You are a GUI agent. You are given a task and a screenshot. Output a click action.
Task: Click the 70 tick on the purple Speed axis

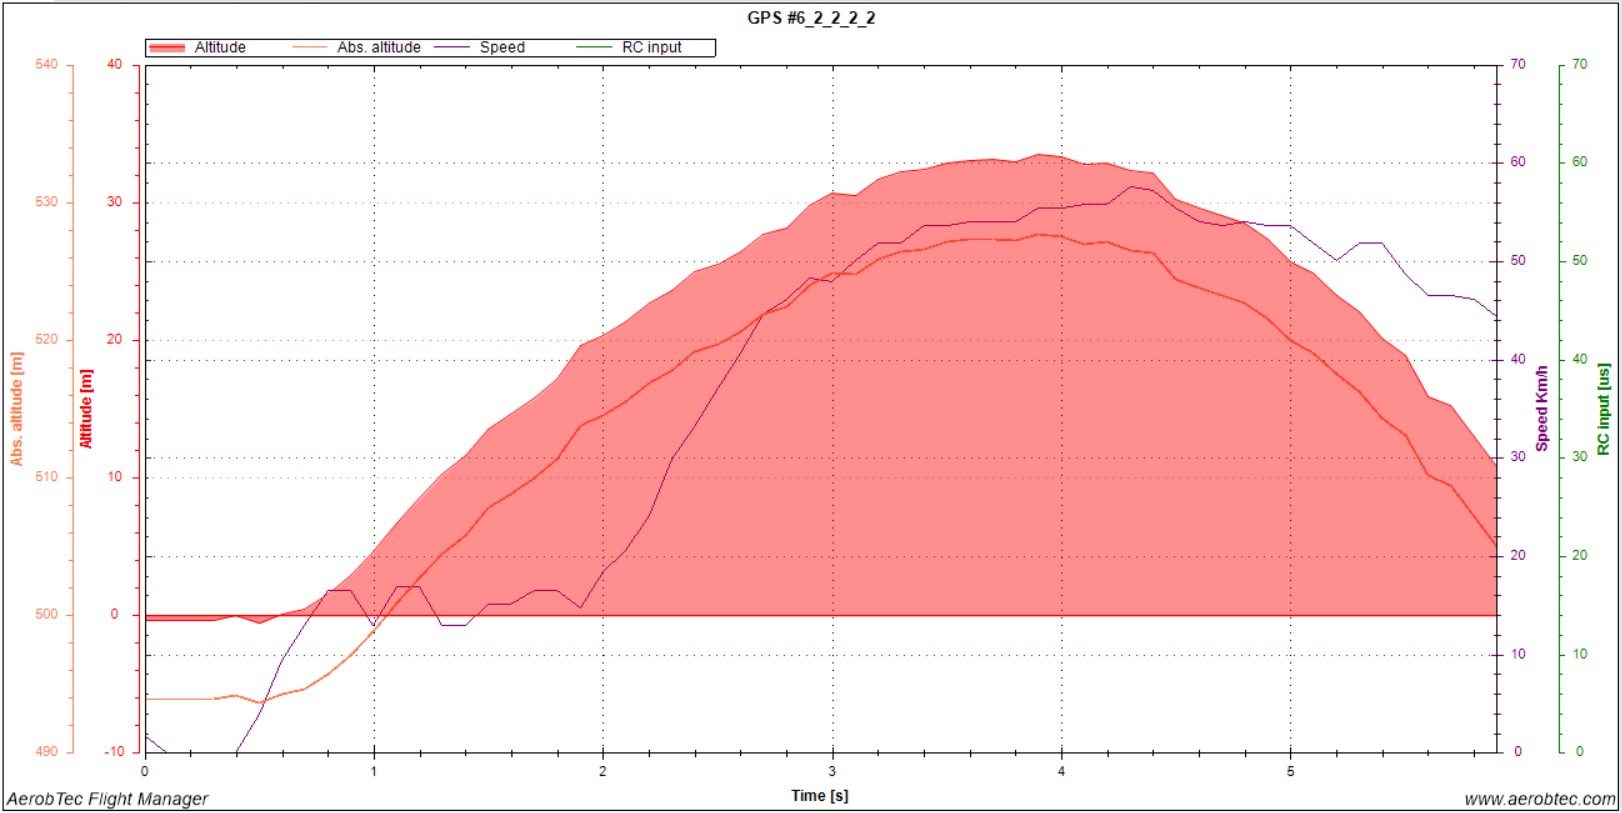pos(1518,64)
